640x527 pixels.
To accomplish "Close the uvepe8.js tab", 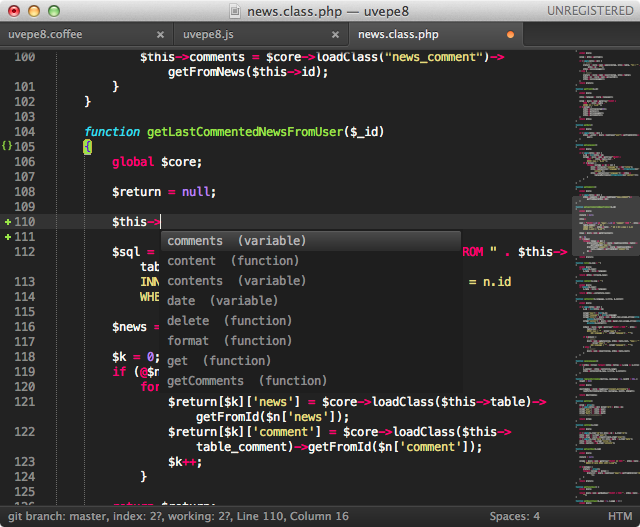I will (336, 35).
